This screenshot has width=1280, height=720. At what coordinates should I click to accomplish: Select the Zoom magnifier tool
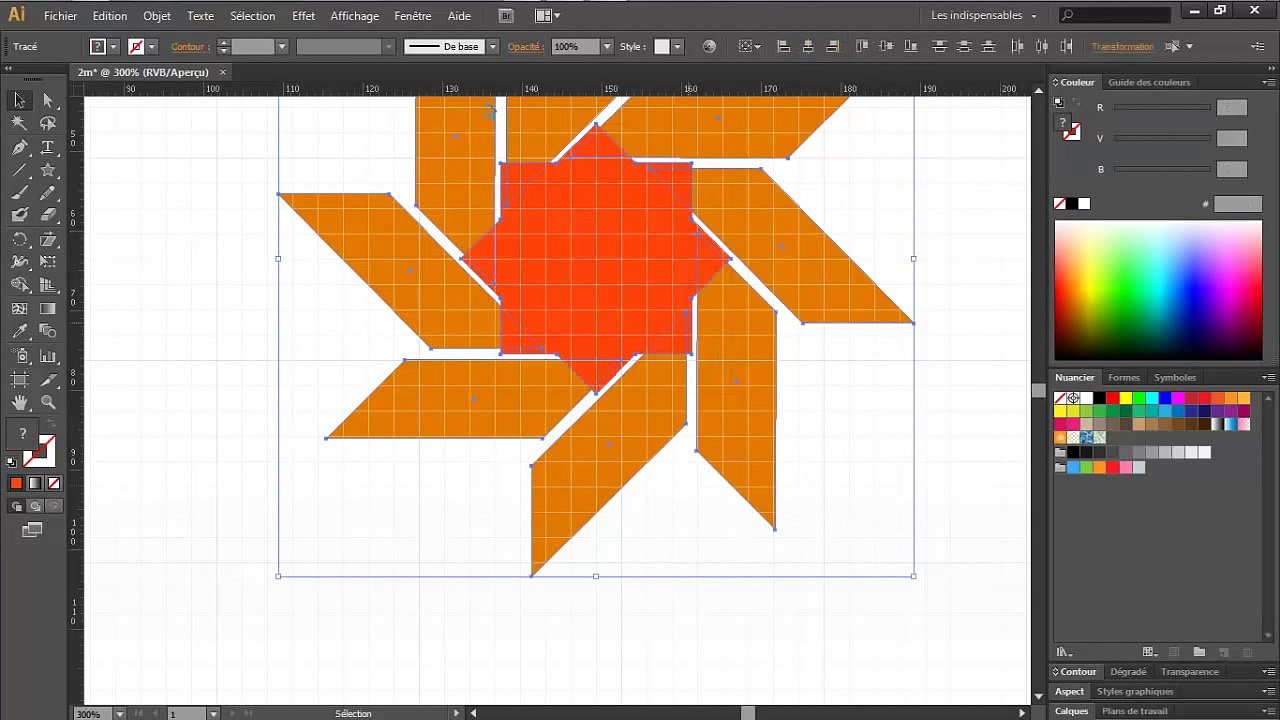[x=48, y=402]
